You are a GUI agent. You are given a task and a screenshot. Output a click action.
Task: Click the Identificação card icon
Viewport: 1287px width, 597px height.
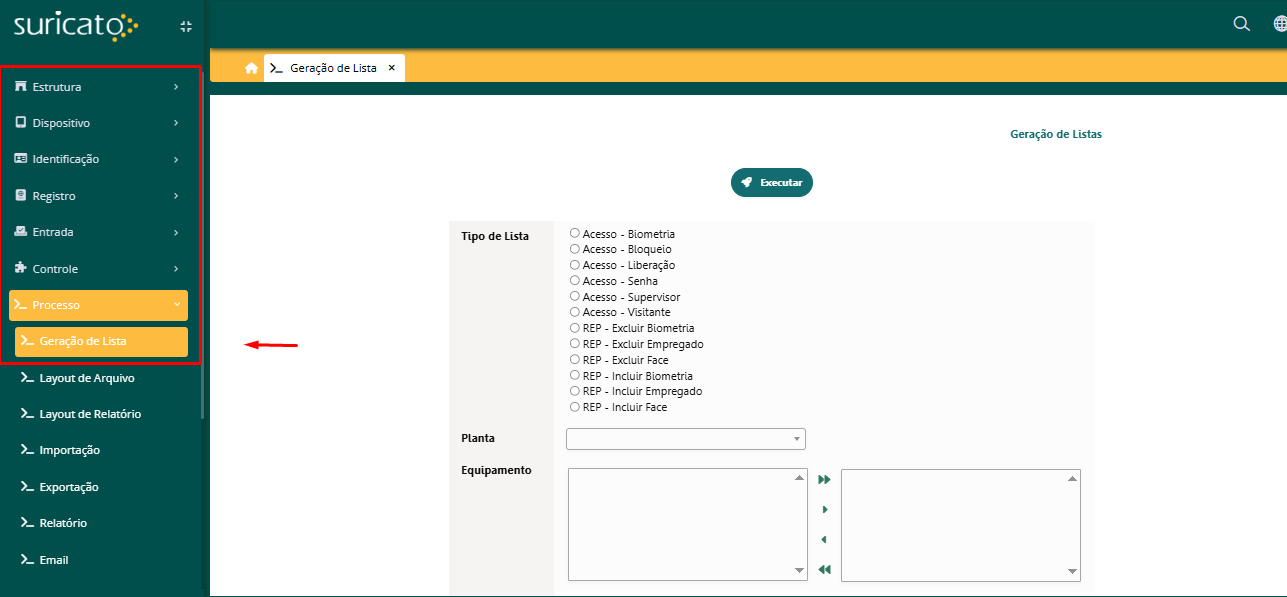21,159
